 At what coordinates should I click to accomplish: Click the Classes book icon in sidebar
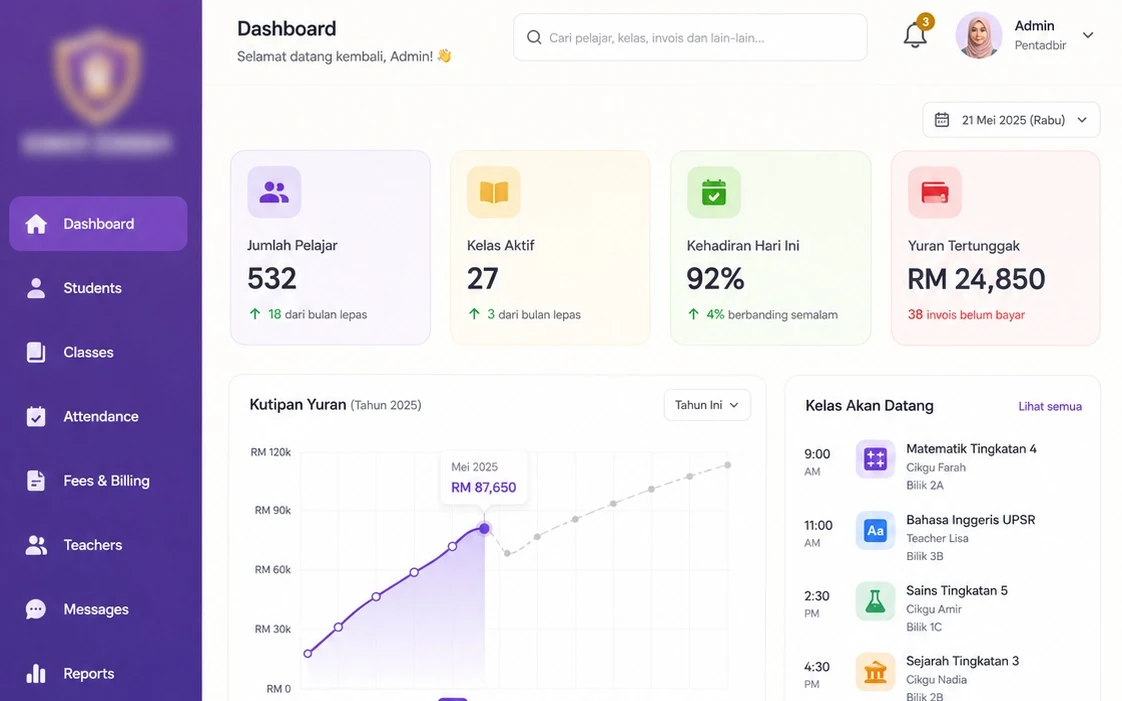point(36,352)
